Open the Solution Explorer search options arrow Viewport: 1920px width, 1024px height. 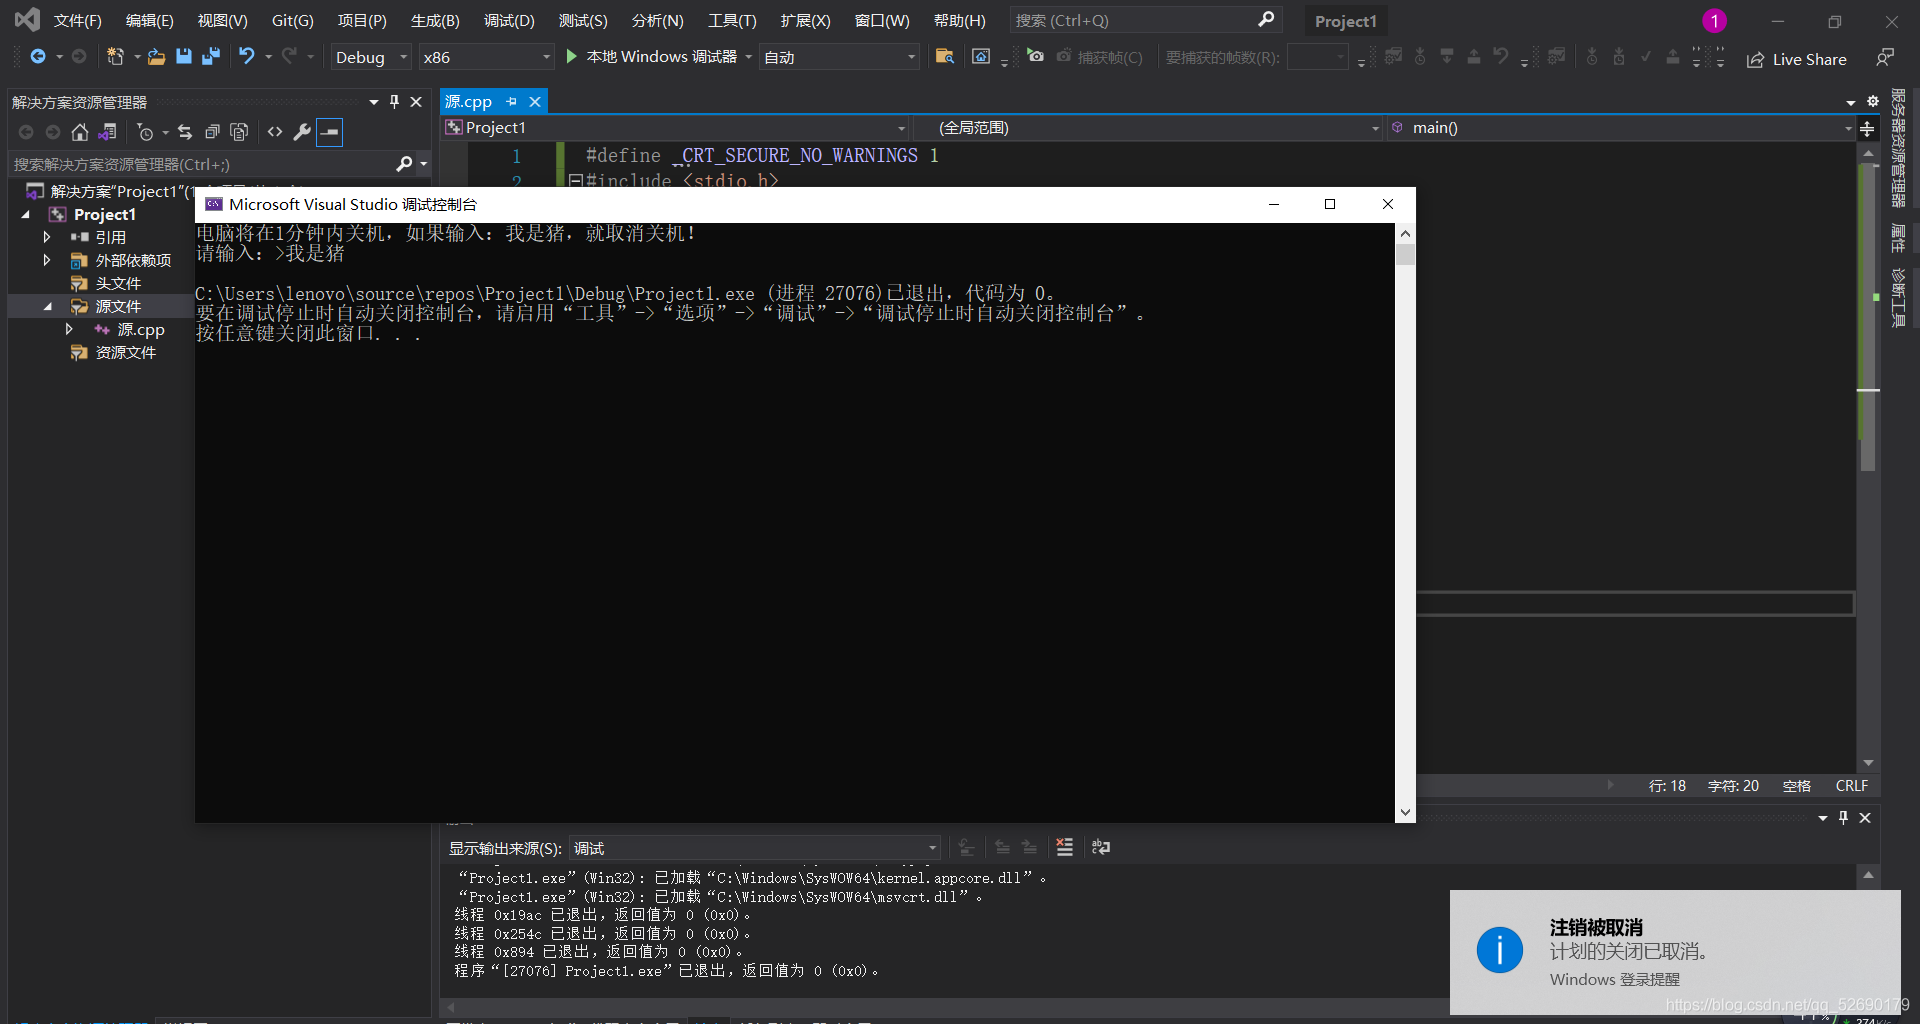pos(424,164)
